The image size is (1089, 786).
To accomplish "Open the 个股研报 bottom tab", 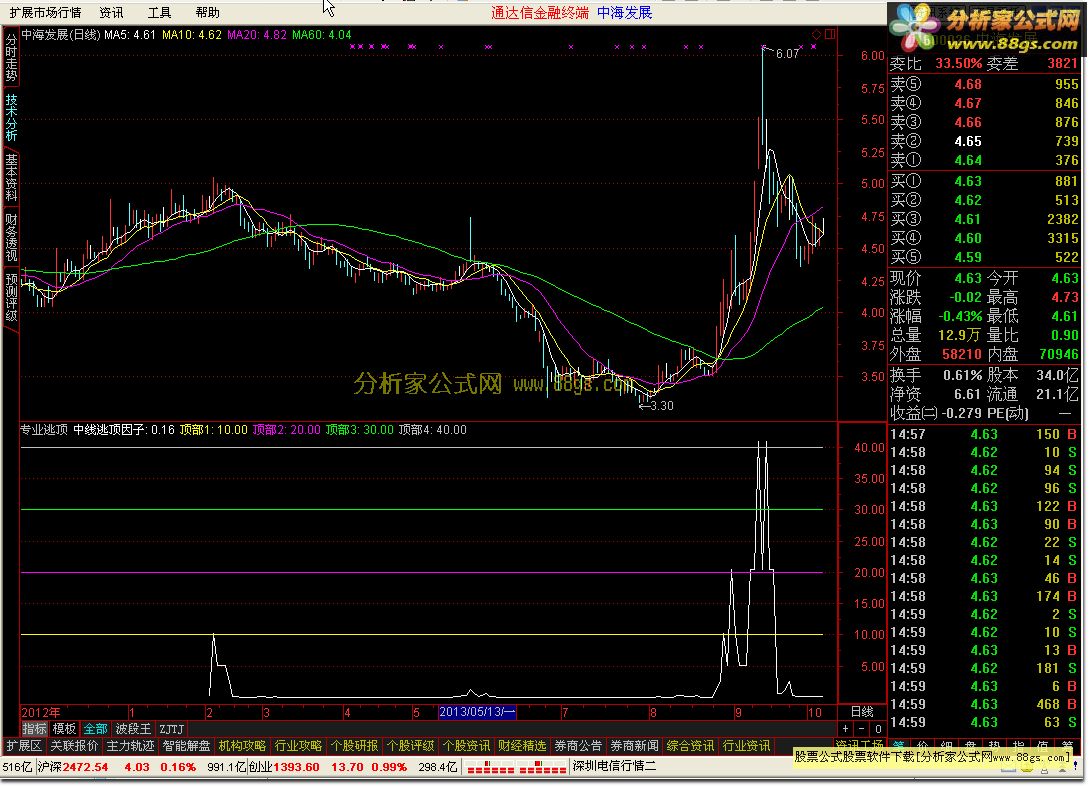I will [x=354, y=746].
